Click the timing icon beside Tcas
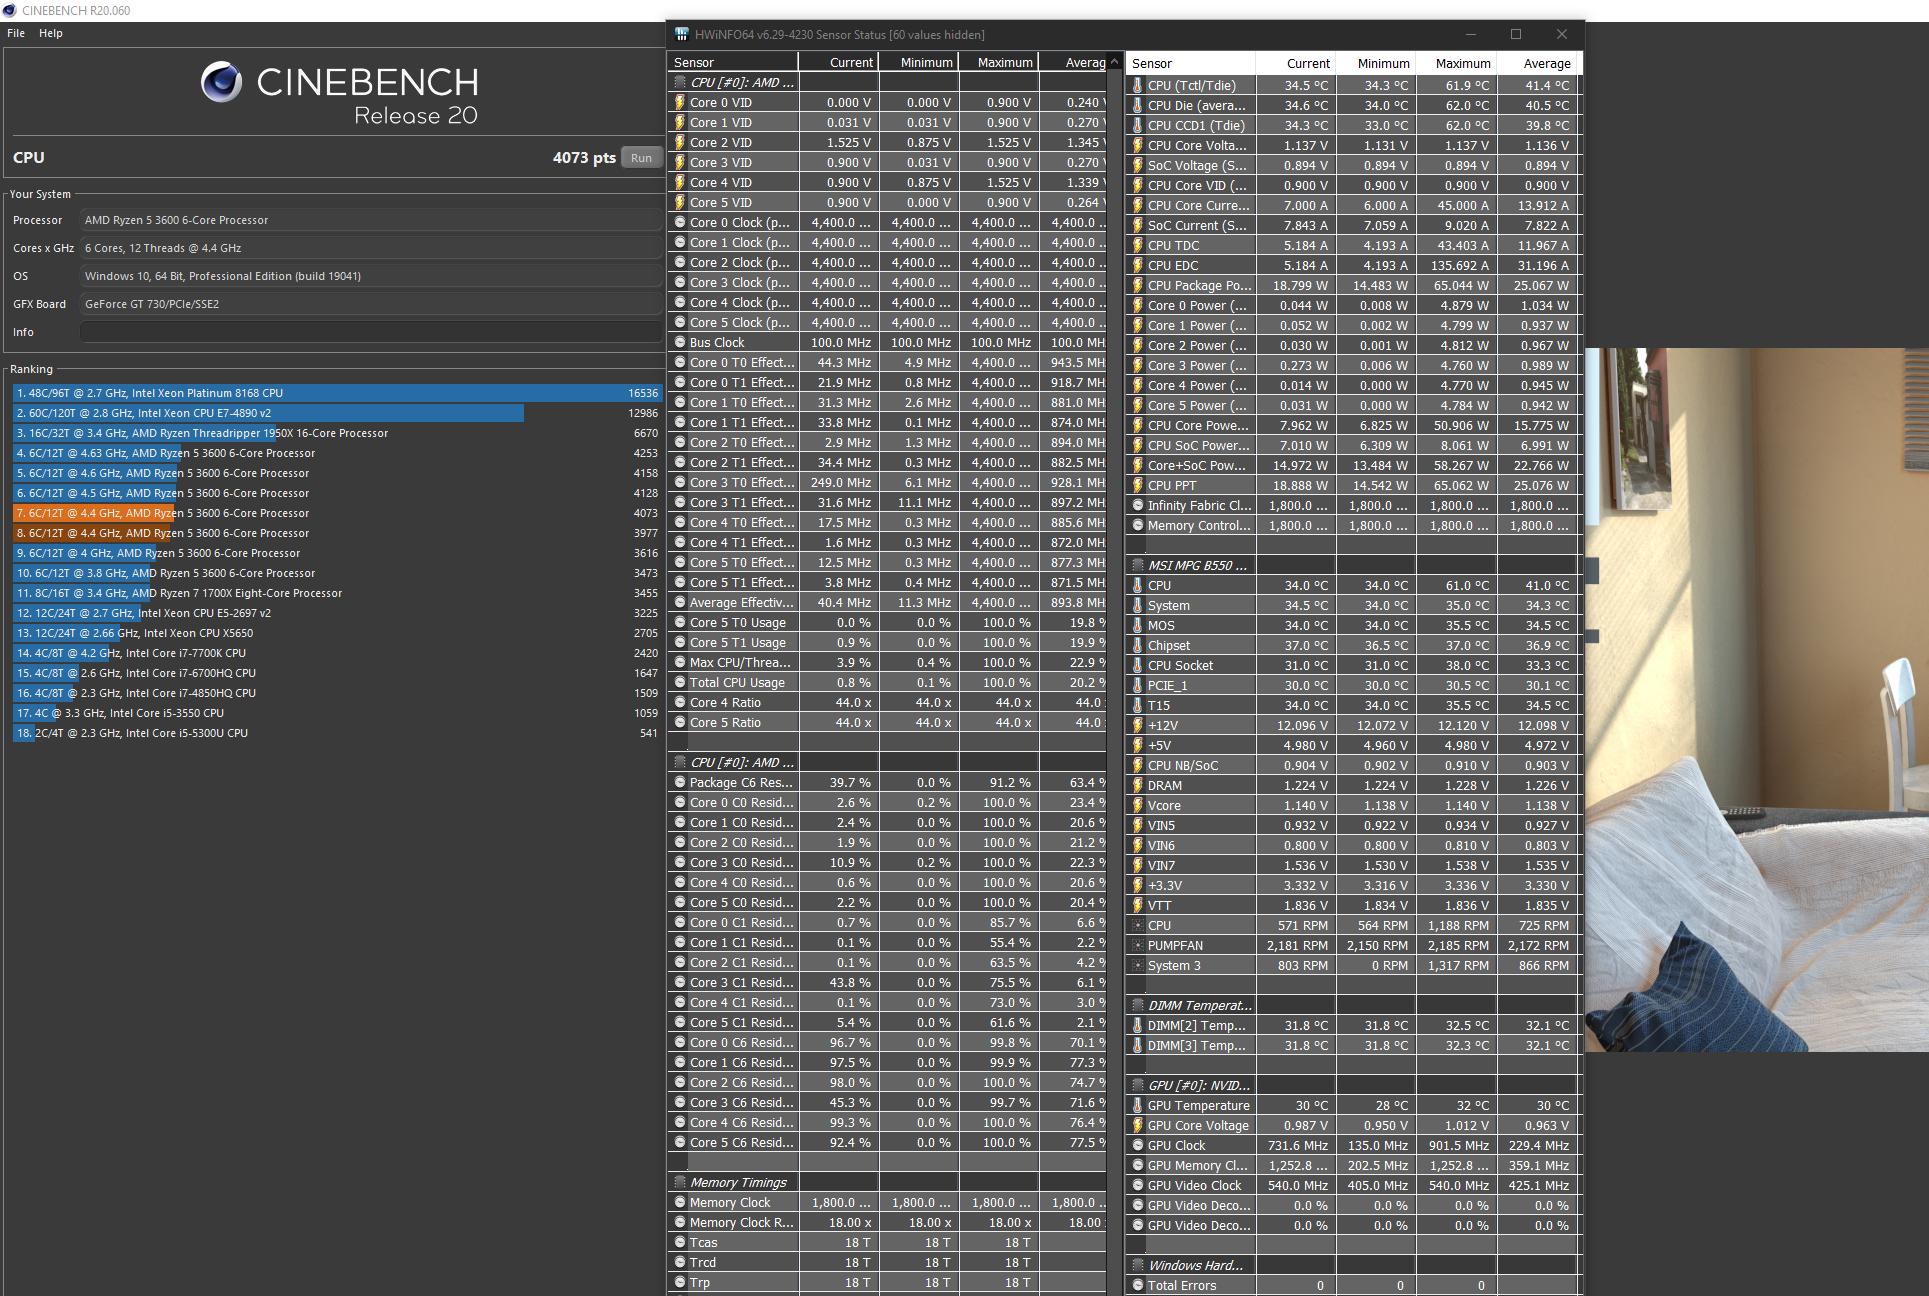The image size is (1929, 1296). [x=681, y=1242]
